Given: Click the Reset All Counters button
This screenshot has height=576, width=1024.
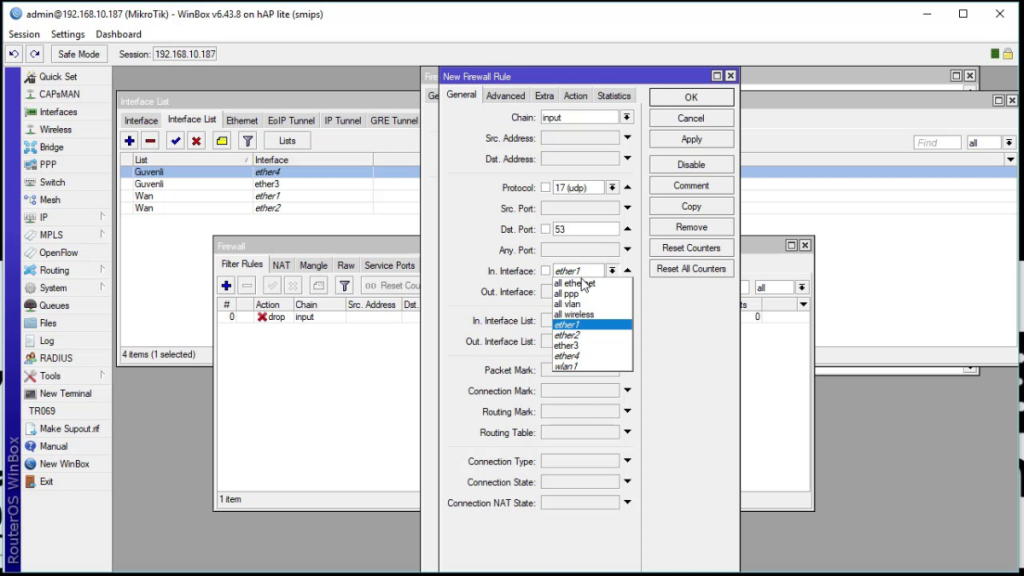Looking at the screenshot, I should (691, 268).
